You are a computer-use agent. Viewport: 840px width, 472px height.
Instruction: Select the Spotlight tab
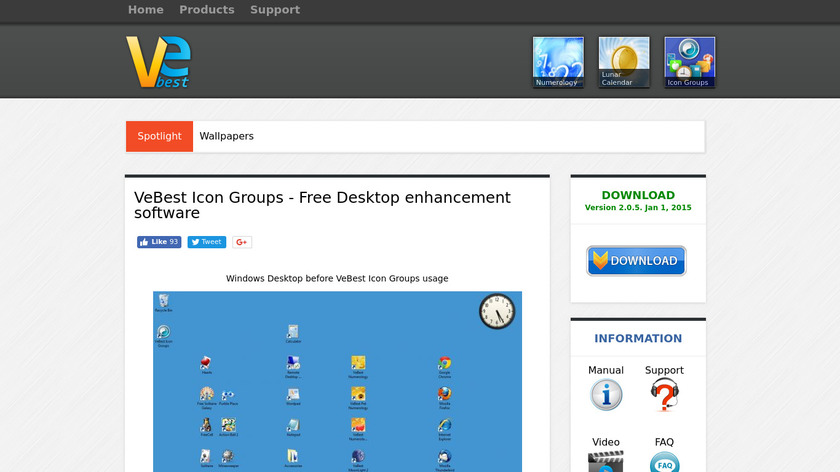point(160,136)
